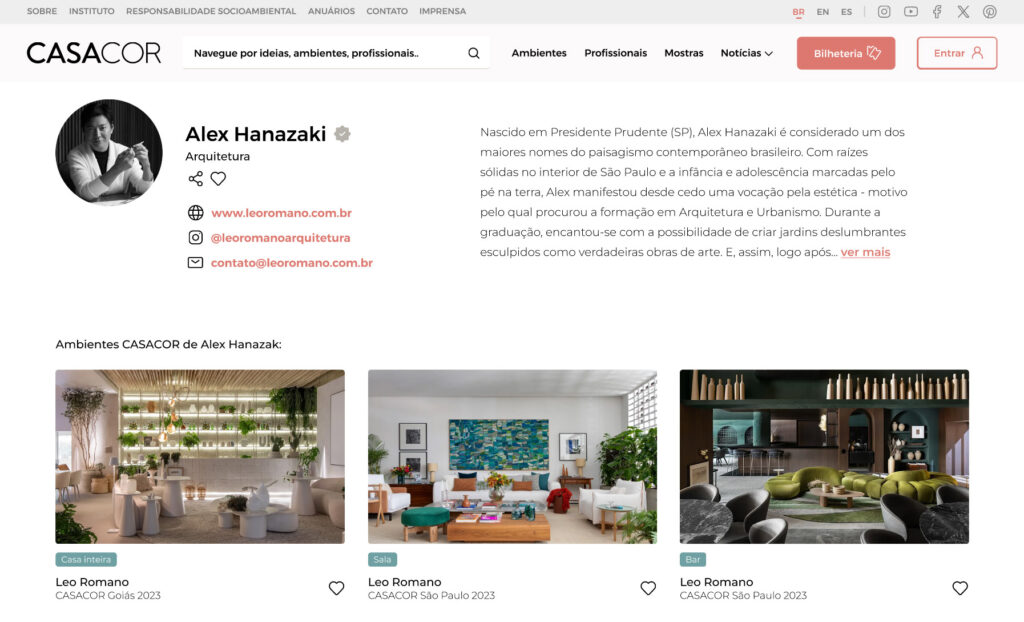Screen dimensions: 1024x622
Task: Click the CASACOR logo
Action: pyautogui.click(x=93, y=53)
